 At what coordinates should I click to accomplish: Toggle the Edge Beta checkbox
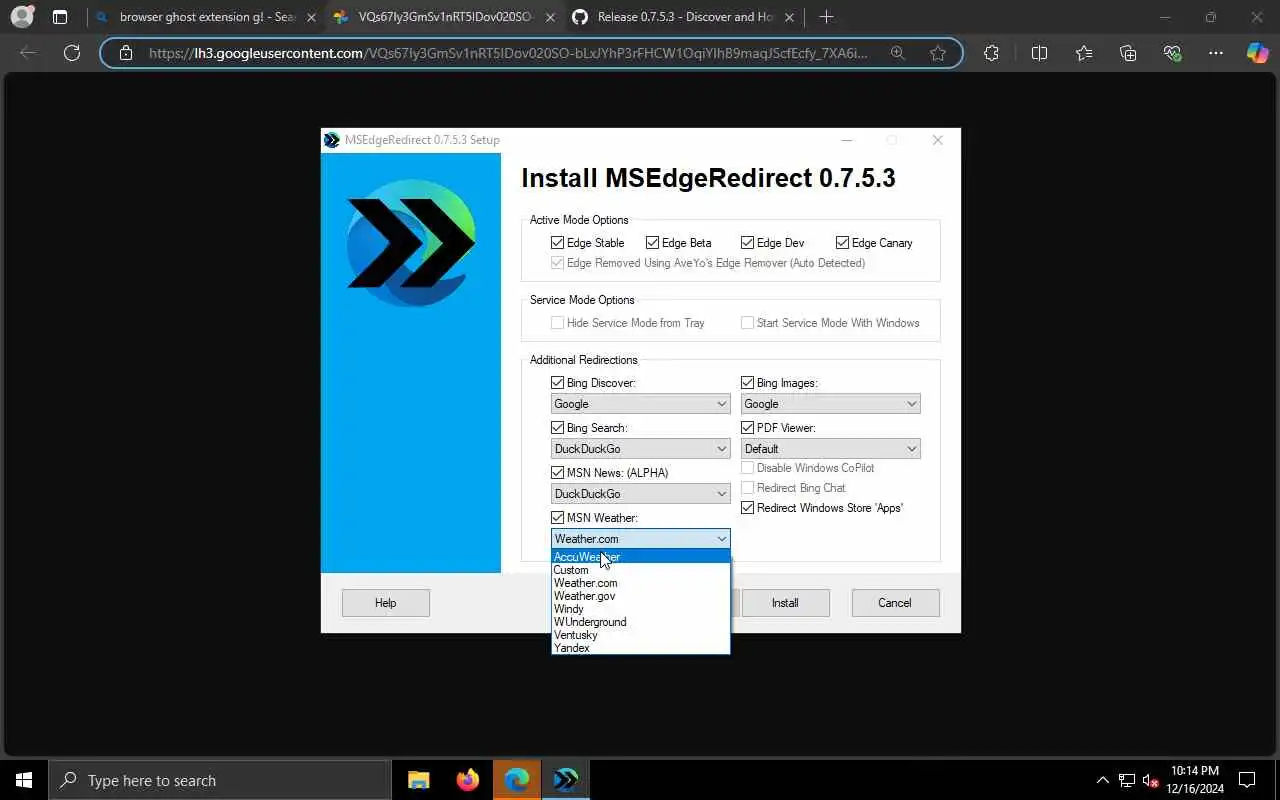pyautogui.click(x=653, y=243)
